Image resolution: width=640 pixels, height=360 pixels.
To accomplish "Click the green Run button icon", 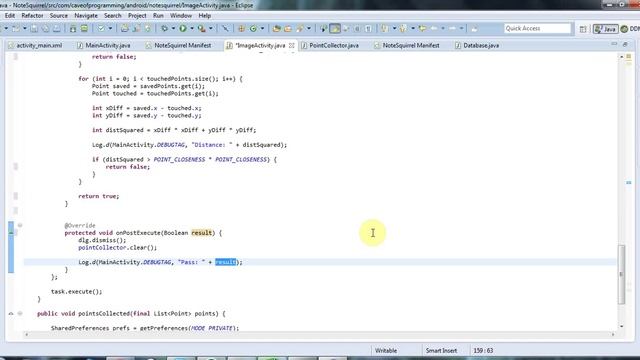I will point(183,29).
